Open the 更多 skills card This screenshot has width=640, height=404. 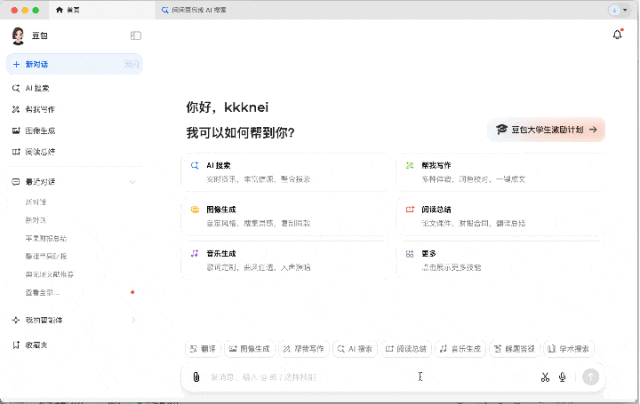[x=501, y=260]
